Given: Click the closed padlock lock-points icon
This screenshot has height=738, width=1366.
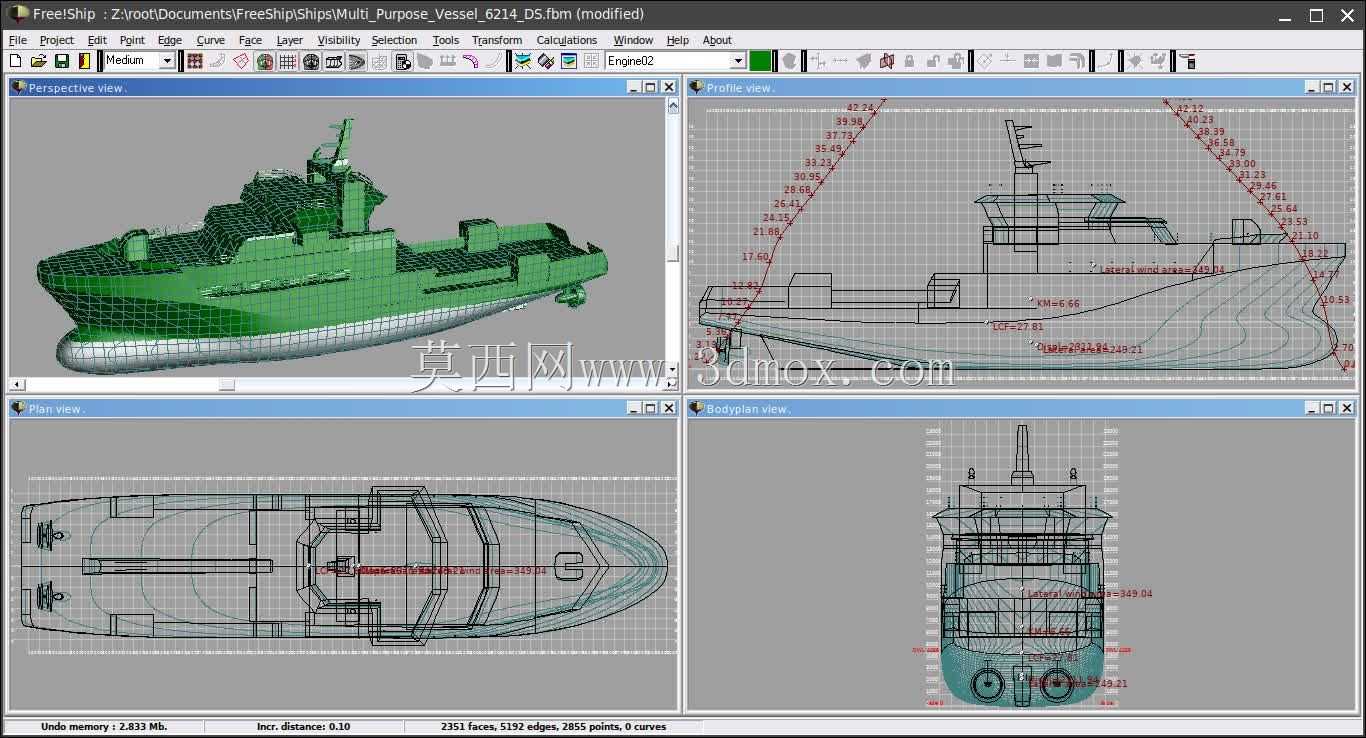Looking at the screenshot, I should (x=909, y=61).
